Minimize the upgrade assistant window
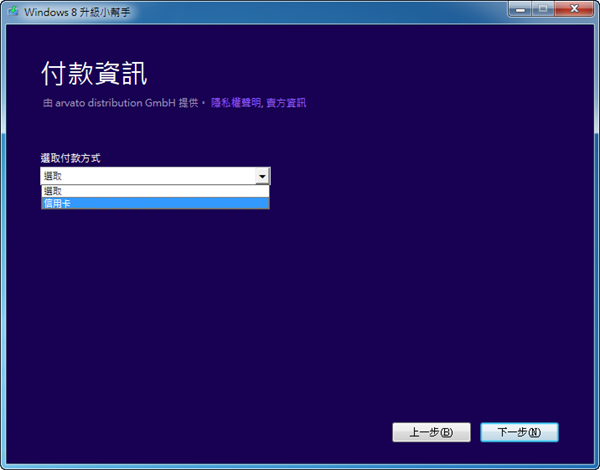This screenshot has width=600, height=470. pyautogui.click(x=520, y=9)
